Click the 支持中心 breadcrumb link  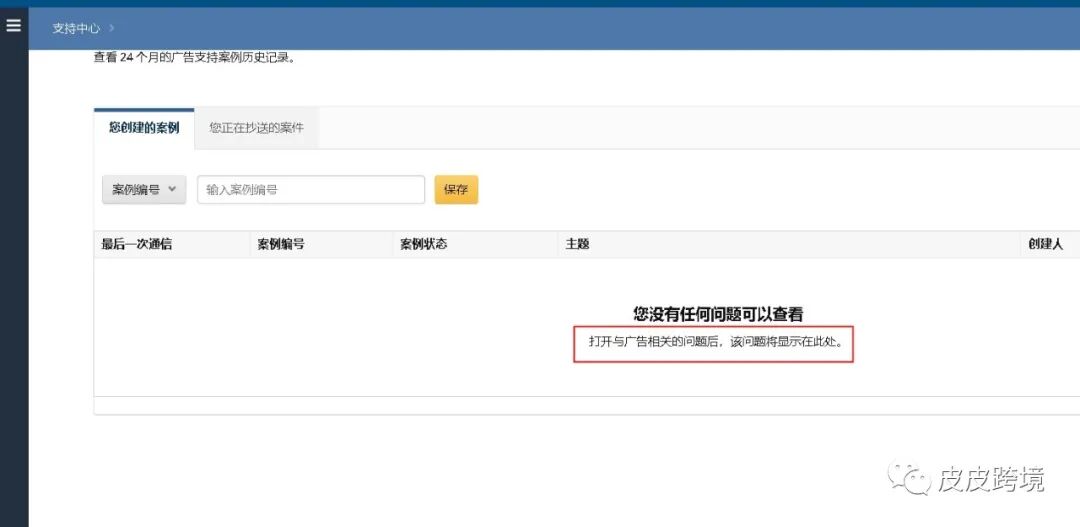point(76,28)
